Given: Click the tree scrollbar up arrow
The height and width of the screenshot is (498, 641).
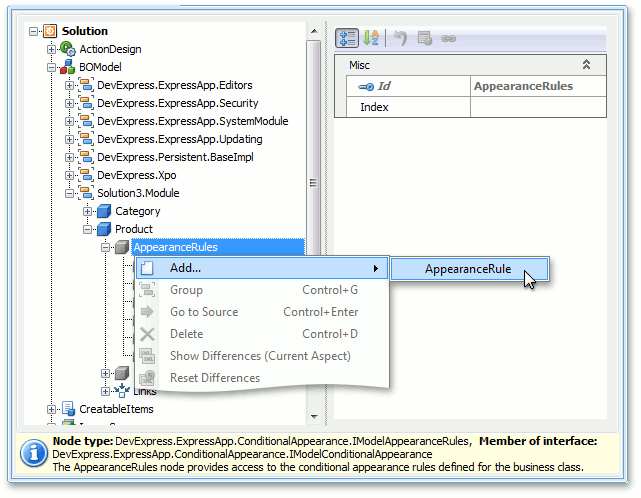Looking at the screenshot, I should [314, 31].
